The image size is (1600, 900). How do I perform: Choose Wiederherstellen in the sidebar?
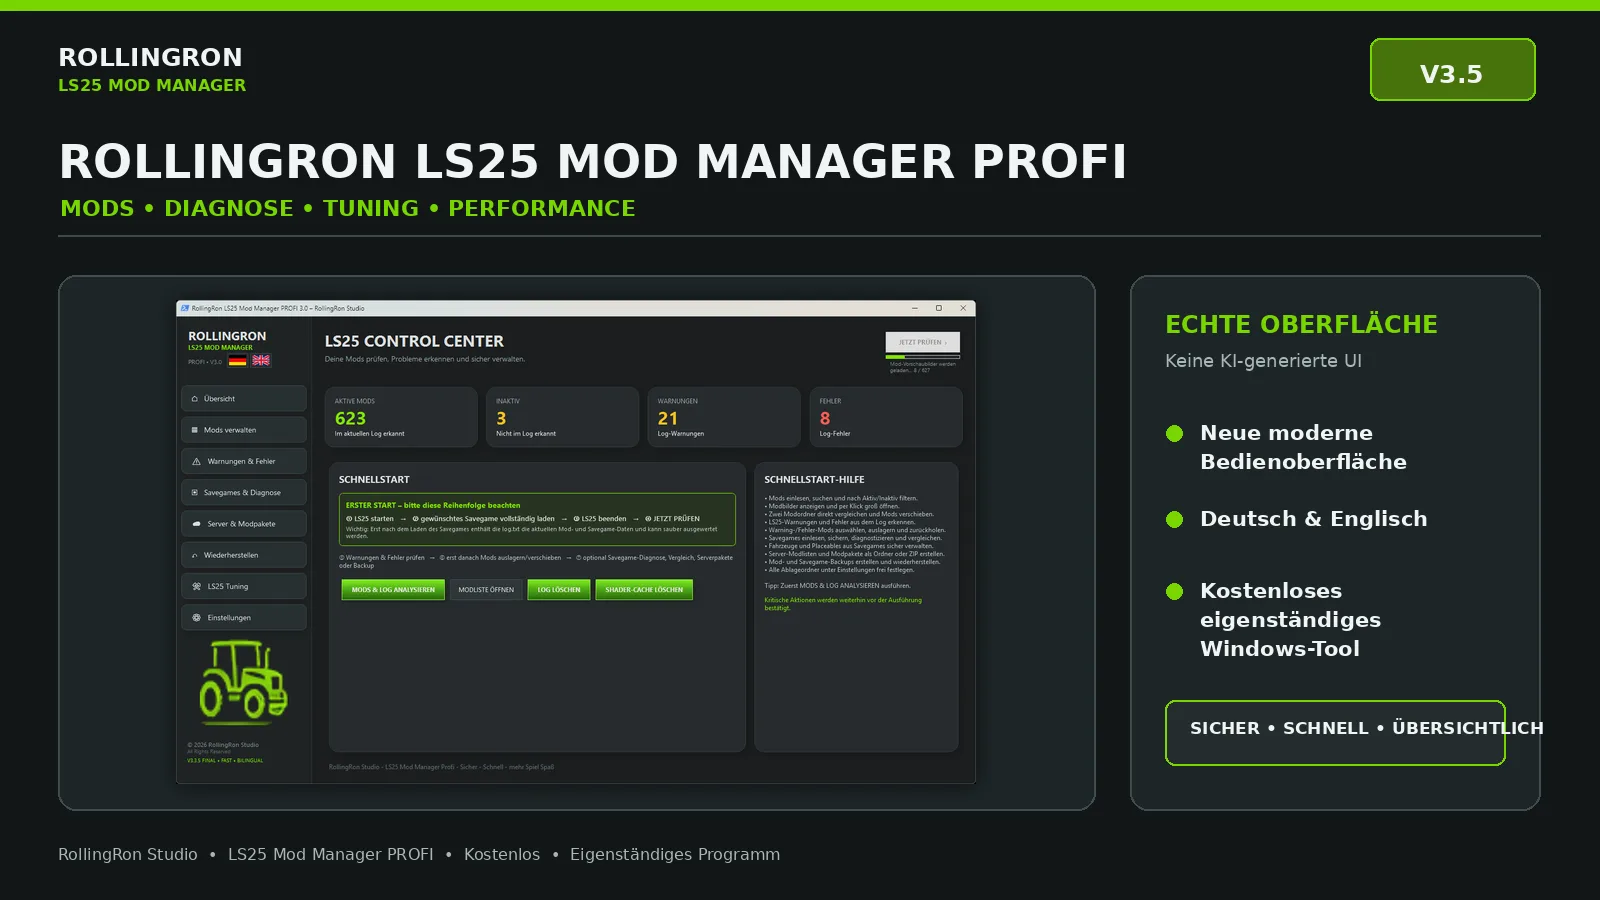point(244,555)
